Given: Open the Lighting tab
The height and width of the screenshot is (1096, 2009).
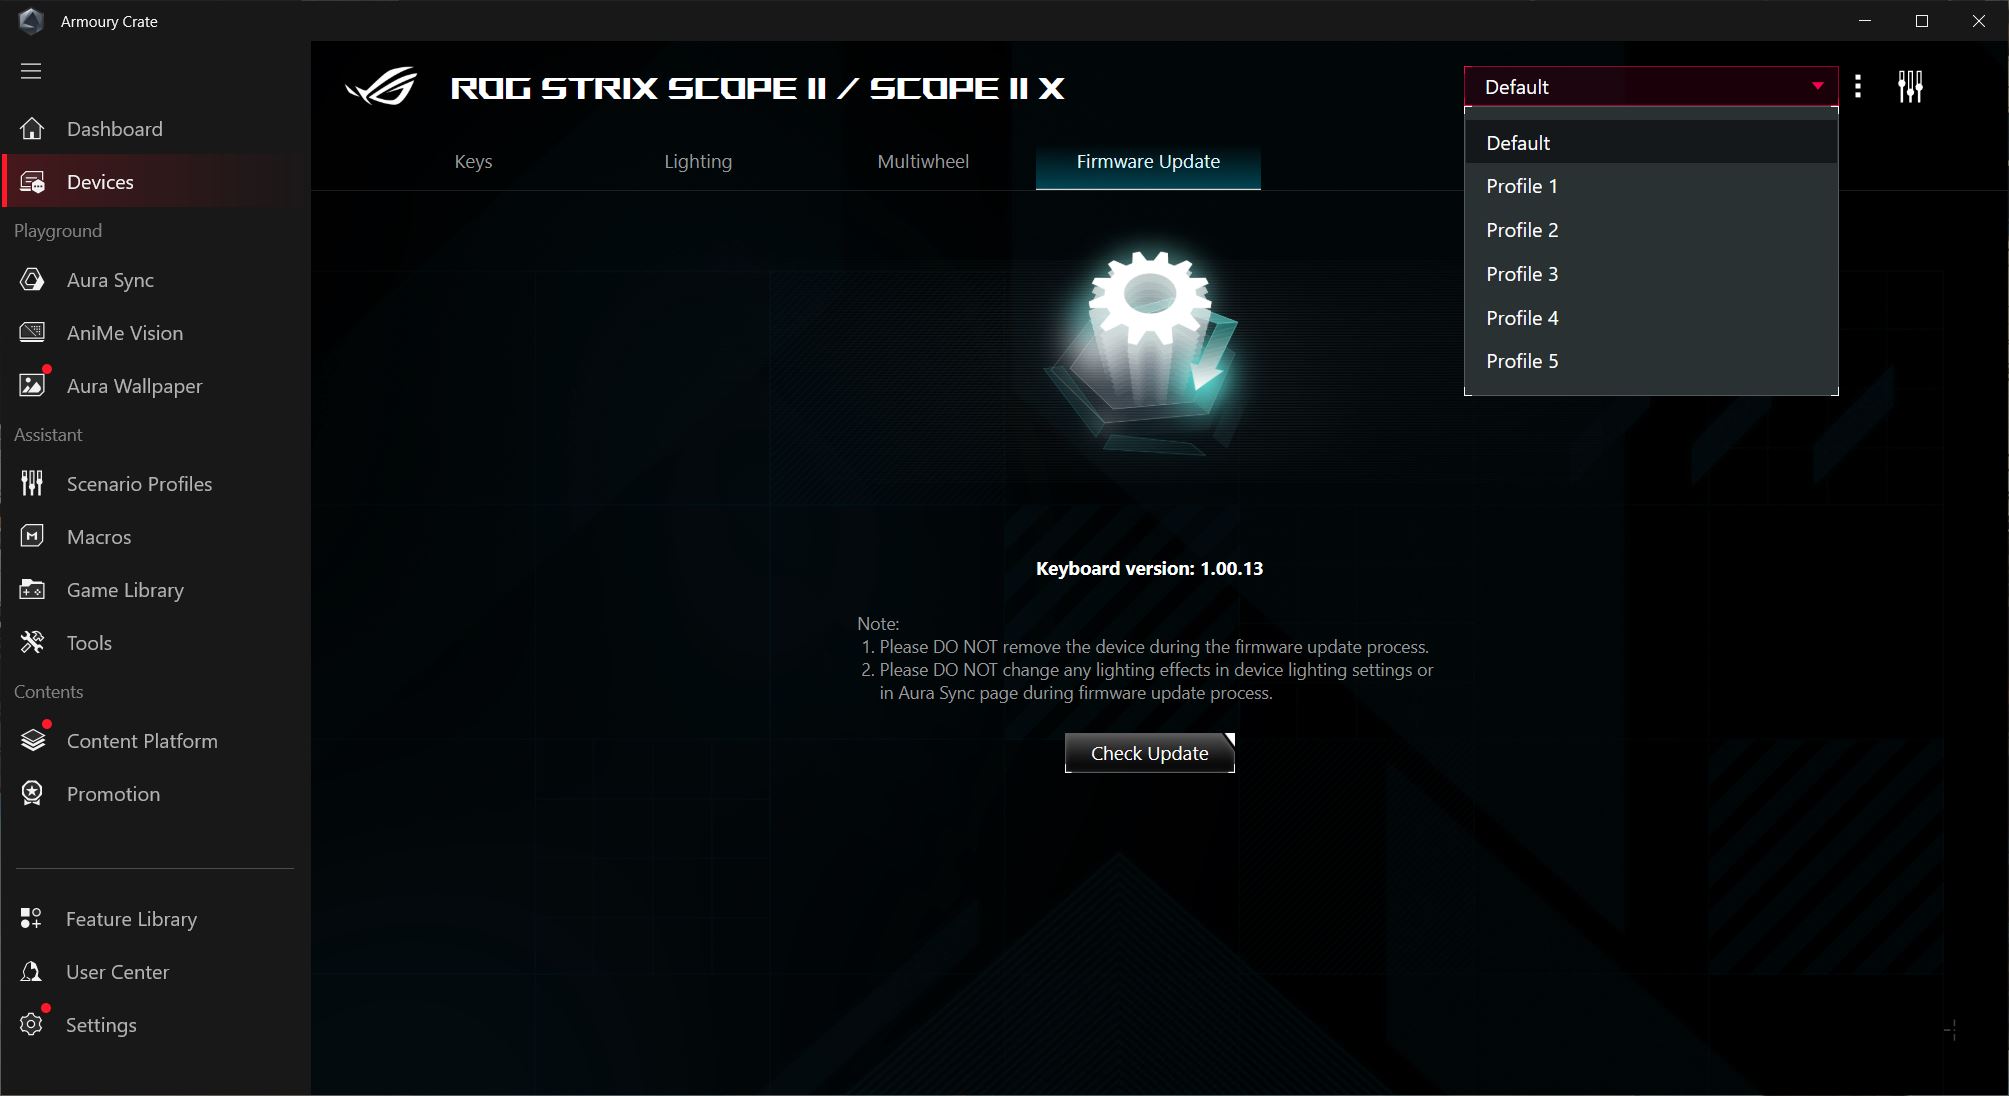Looking at the screenshot, I should pyautogui.click(x=698, y=162).
